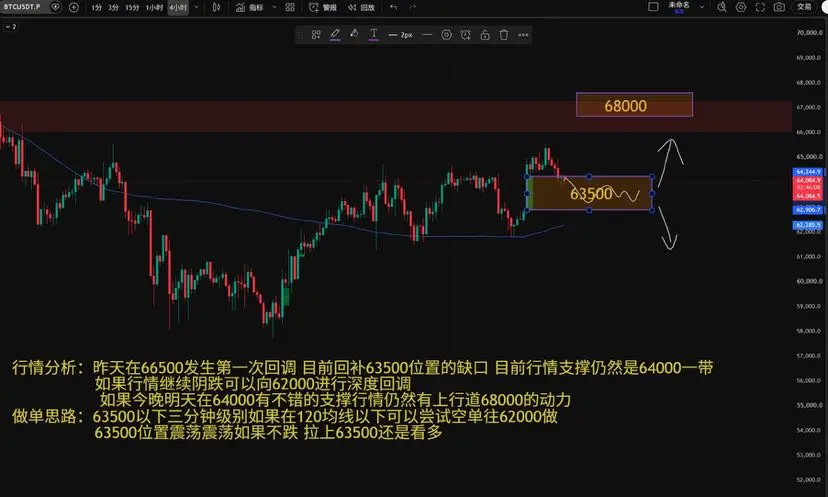Switch to the 3分 timeframe
This screenshot has width=828, height=497.
point(113,7)
